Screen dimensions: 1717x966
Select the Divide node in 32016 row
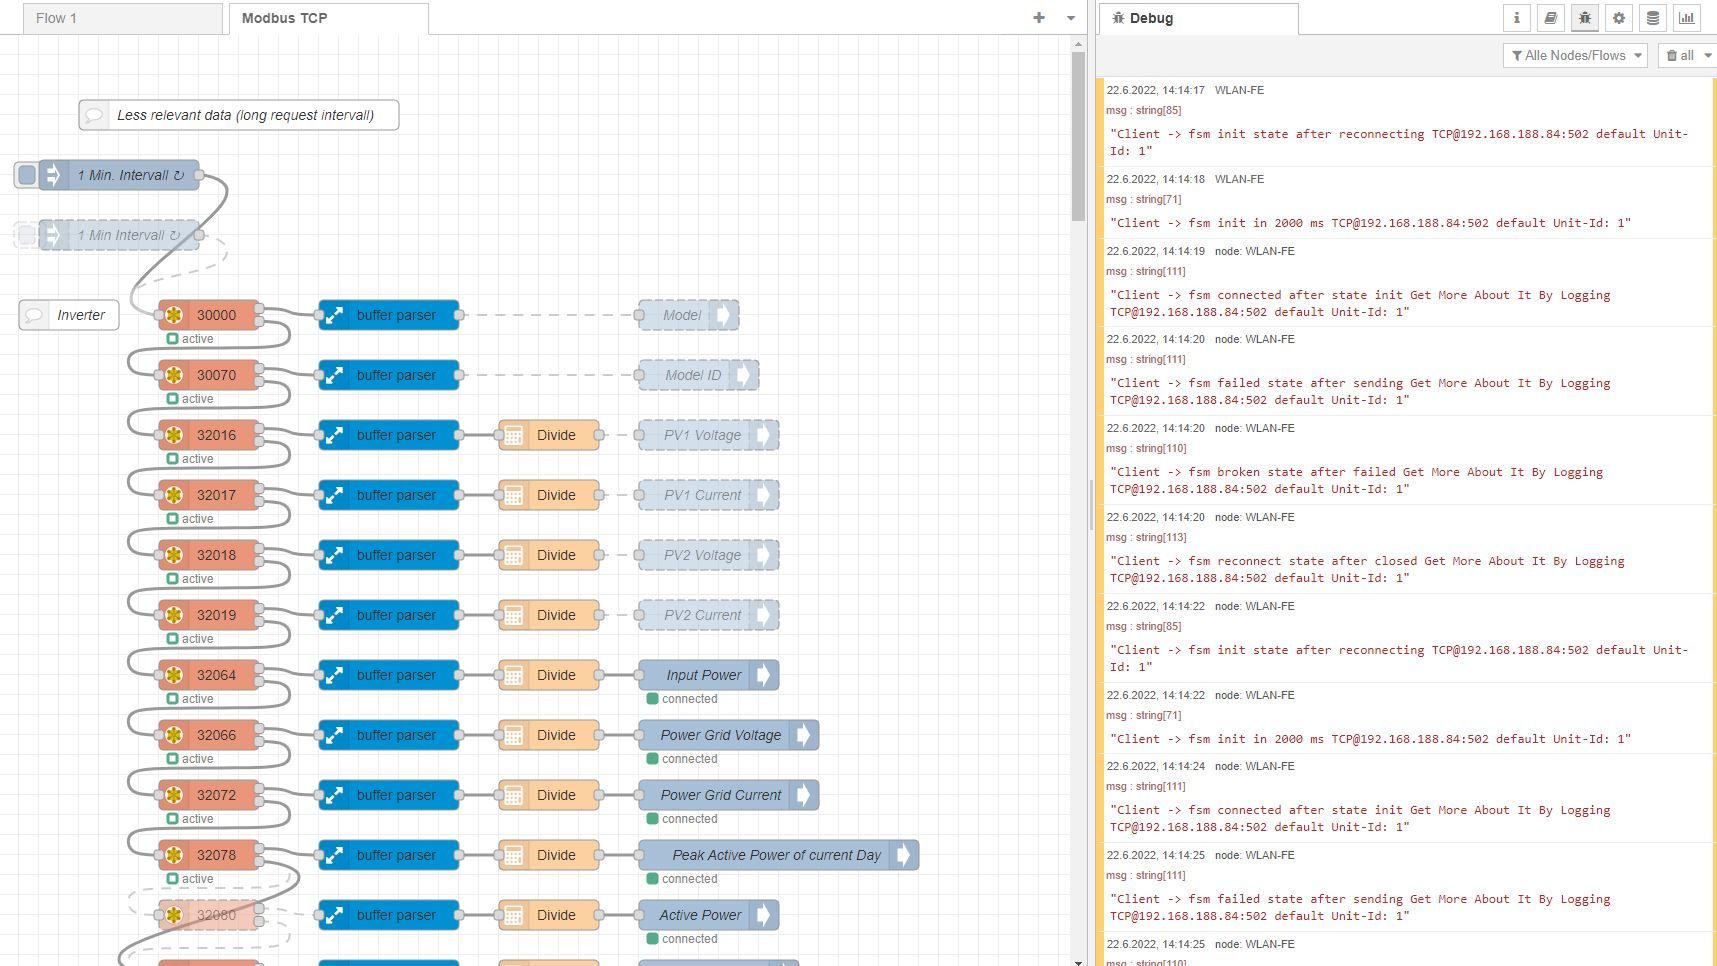549,435
